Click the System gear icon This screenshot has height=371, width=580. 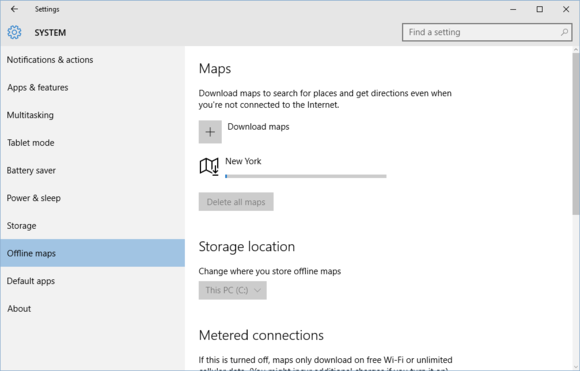click(14, 33)
